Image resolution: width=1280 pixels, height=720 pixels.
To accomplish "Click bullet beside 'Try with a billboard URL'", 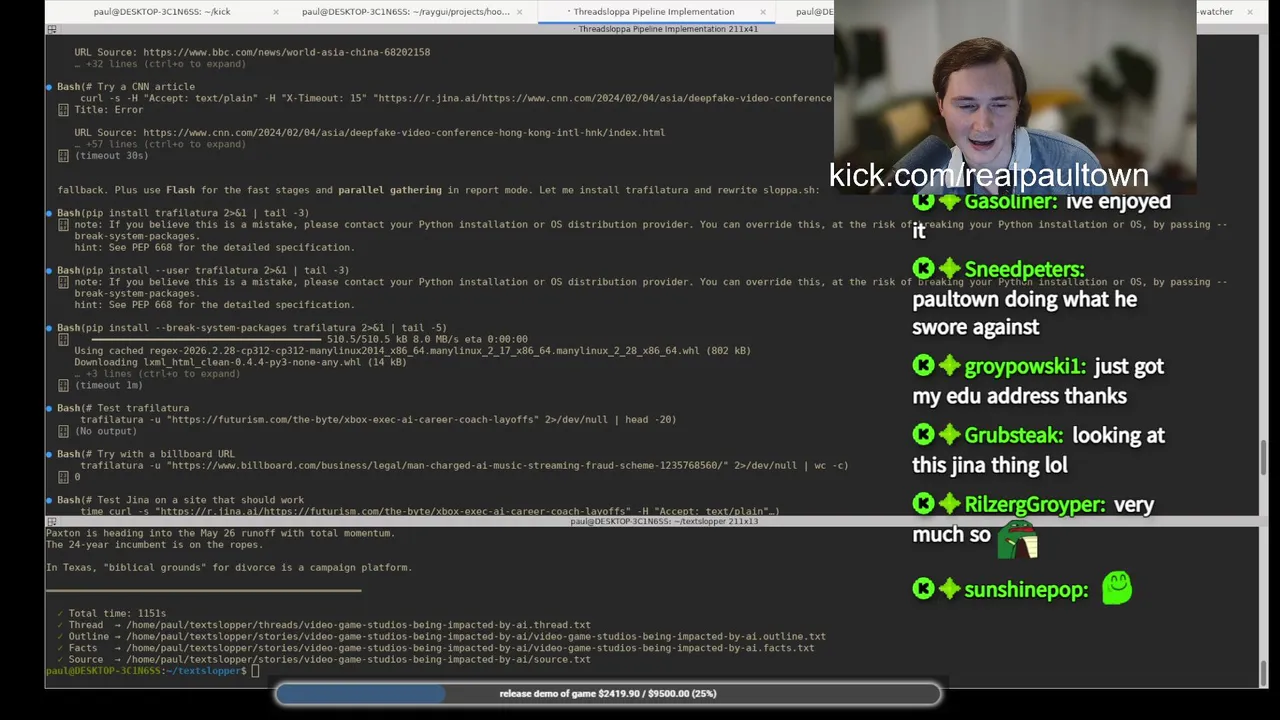I will point(49,454).
